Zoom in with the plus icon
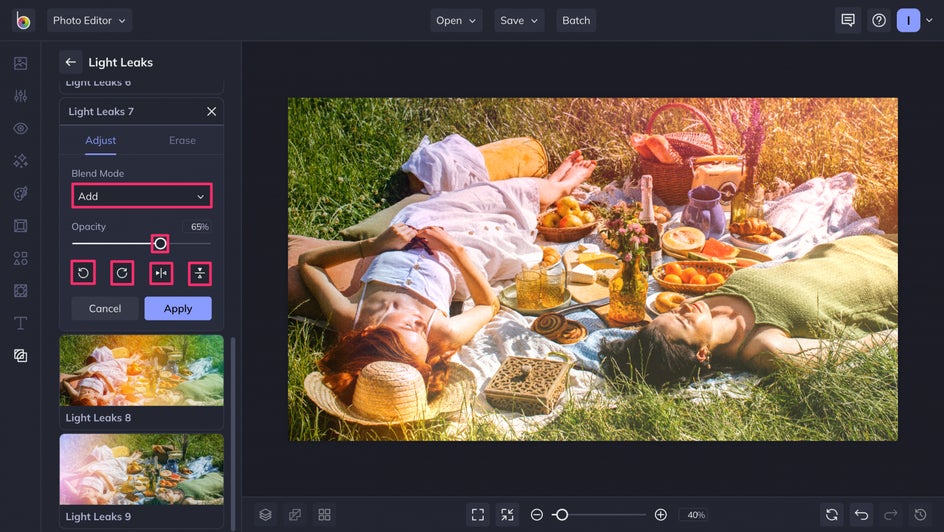This screenshot has height=532, width=944. pos(660,515)
